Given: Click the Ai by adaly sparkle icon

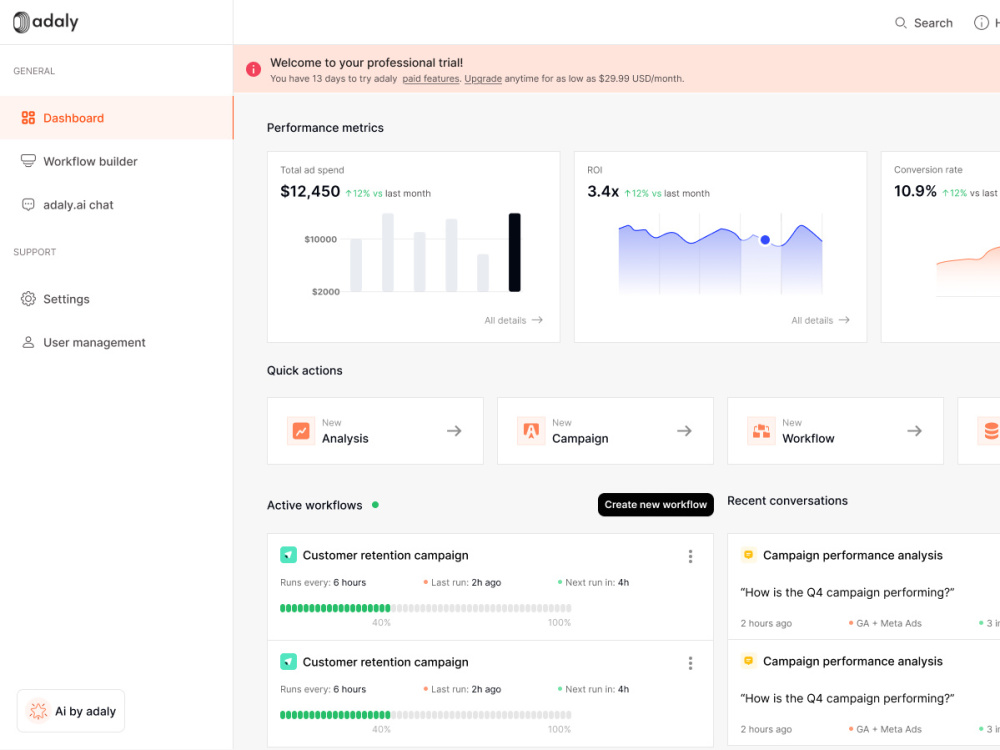Looking at the screenshot, I should 38,711.
